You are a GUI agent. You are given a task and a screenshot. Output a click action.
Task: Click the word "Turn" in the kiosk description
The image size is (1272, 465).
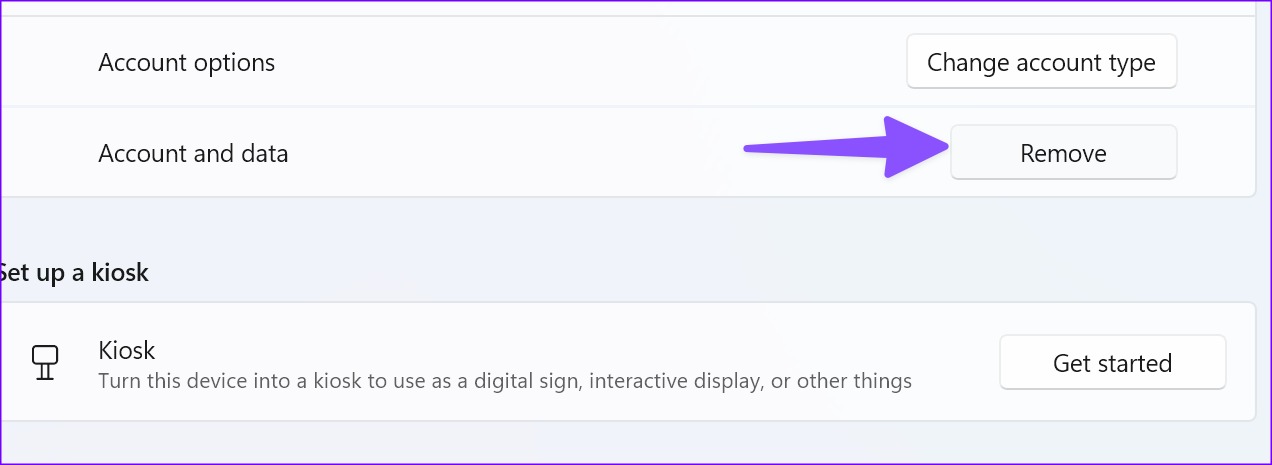tap(118, 381)
